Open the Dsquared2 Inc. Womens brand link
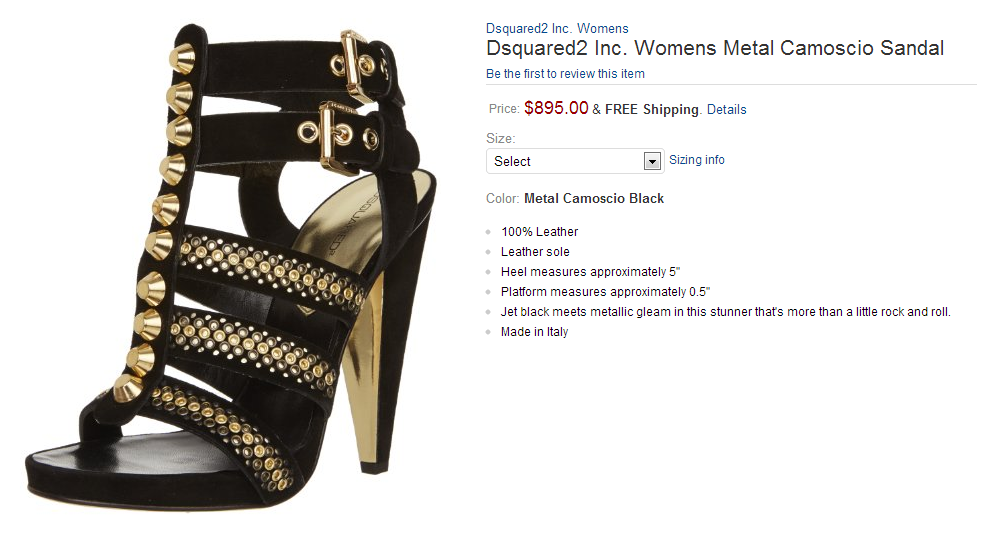 tap(557, 28)
